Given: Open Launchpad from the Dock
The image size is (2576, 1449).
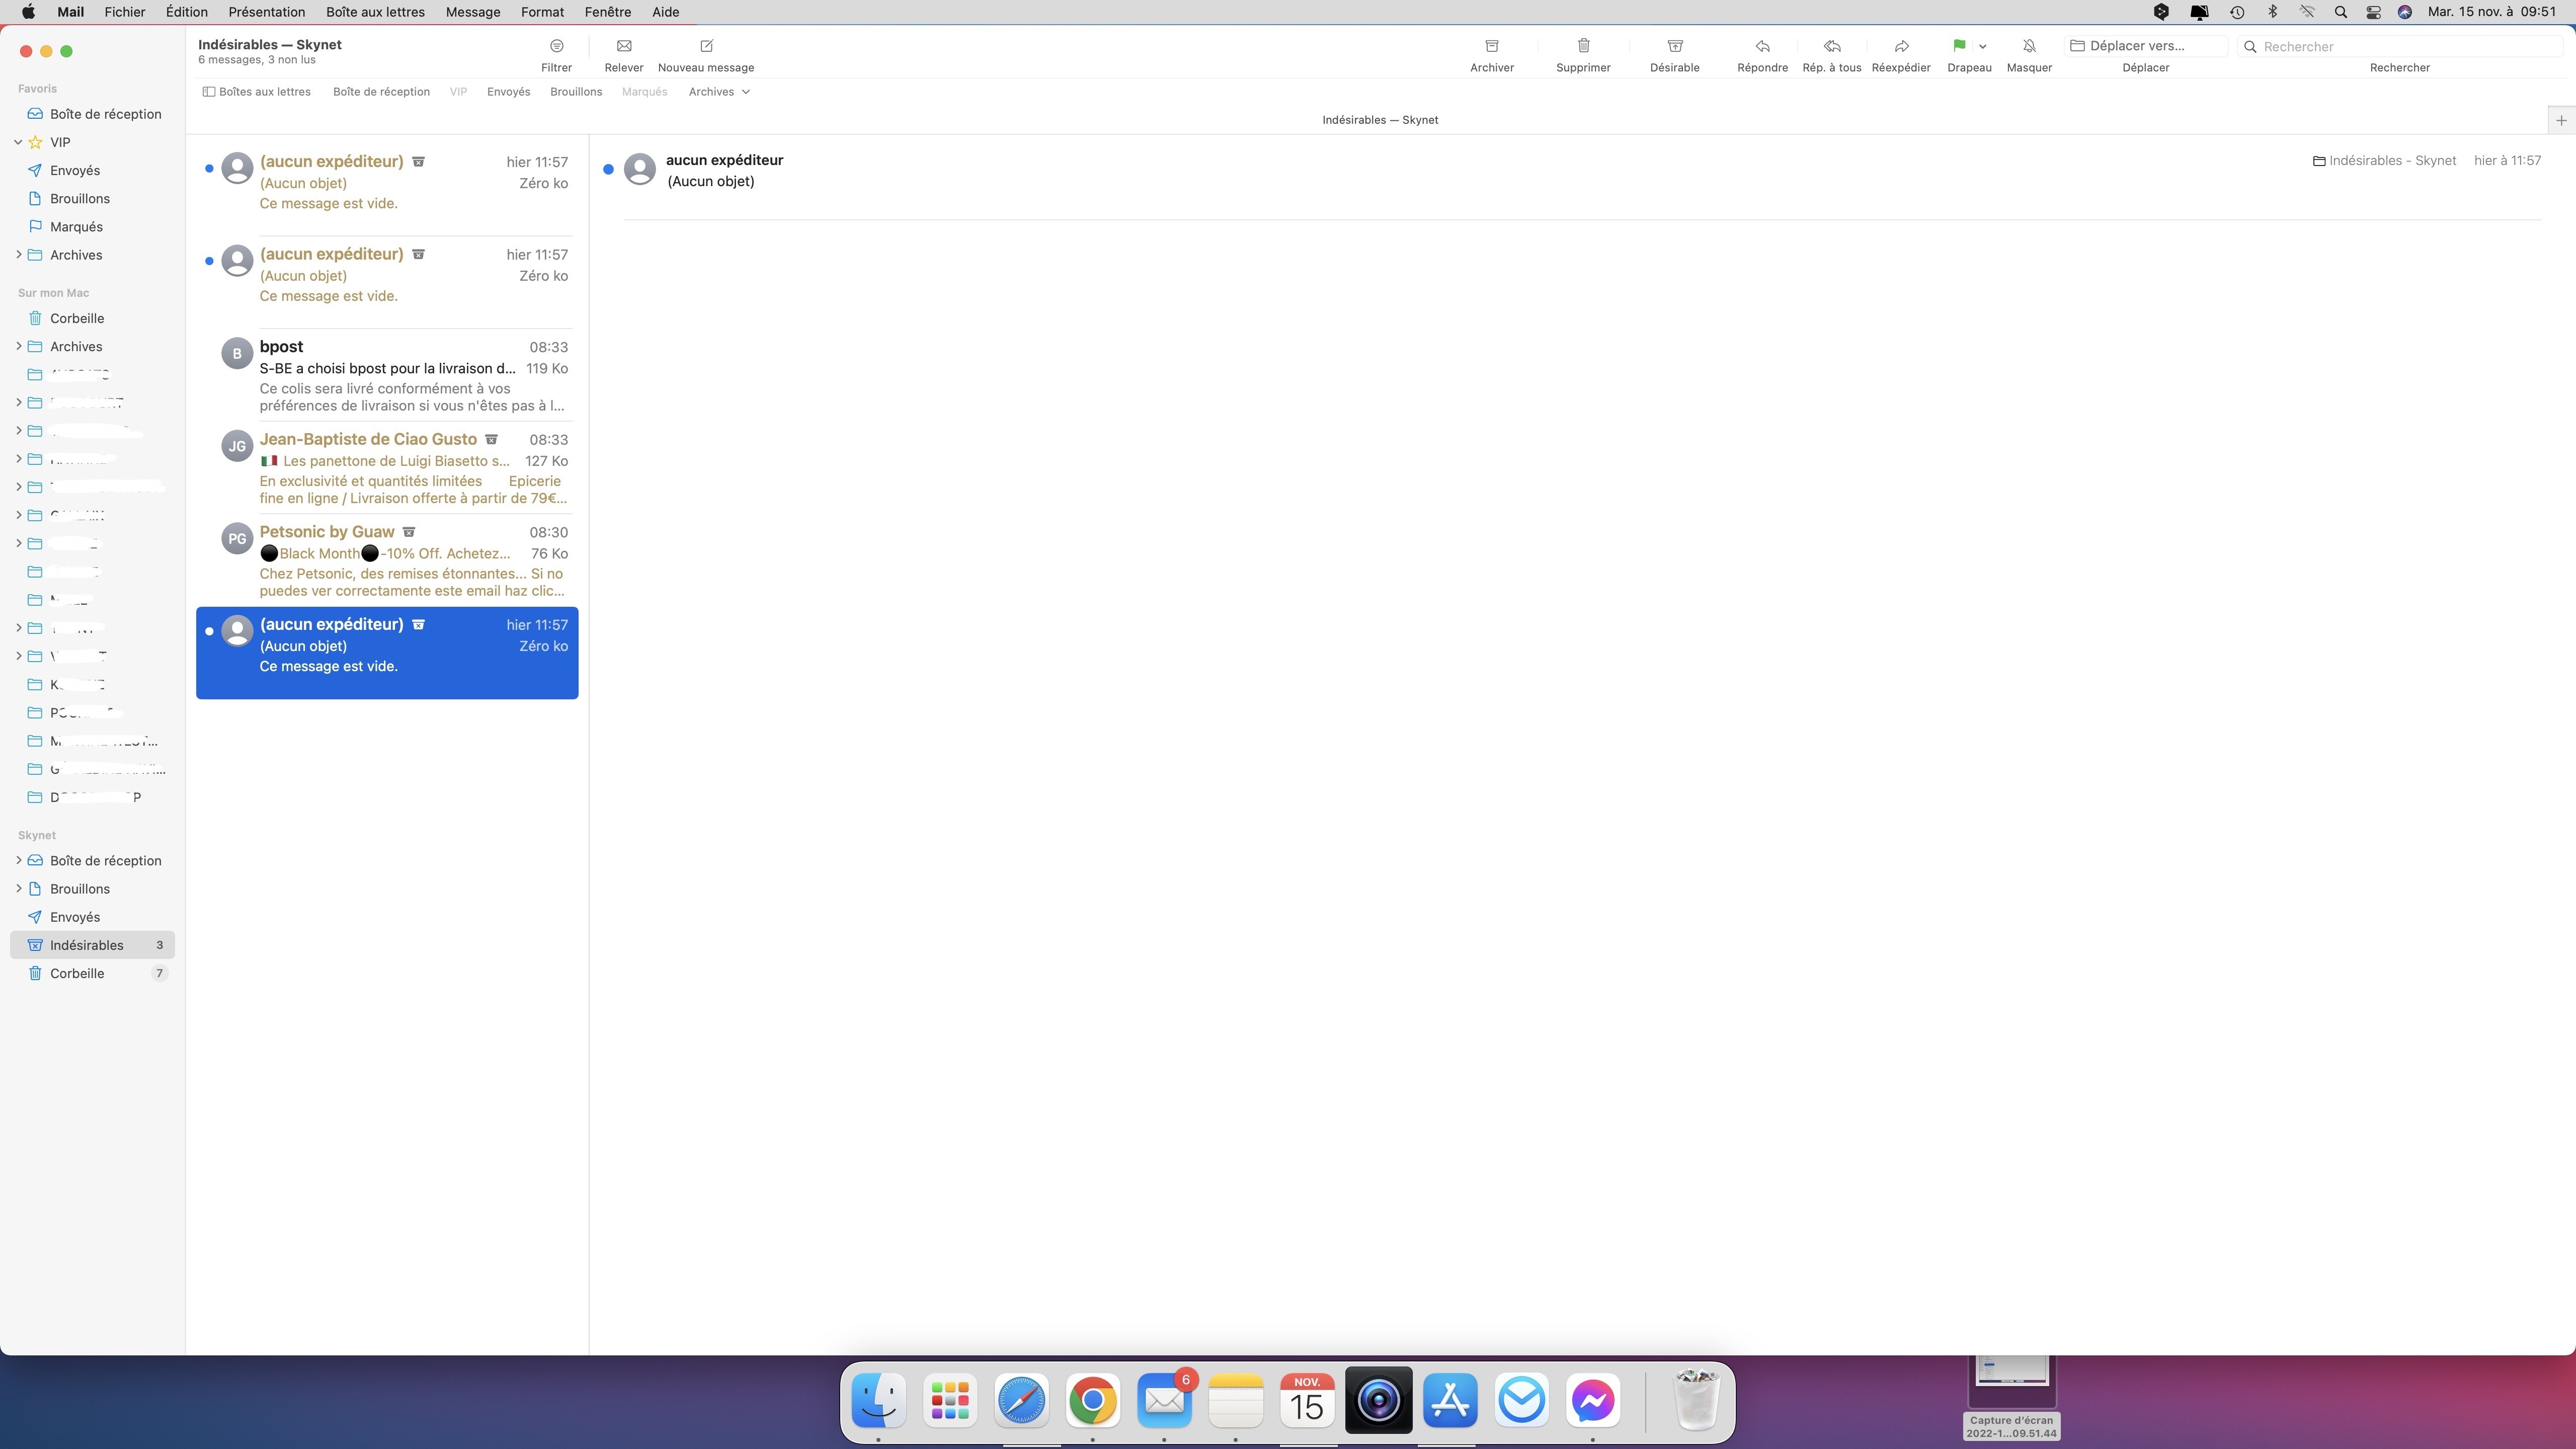Looking at the screenshot, I should (x=950, y=1400).
